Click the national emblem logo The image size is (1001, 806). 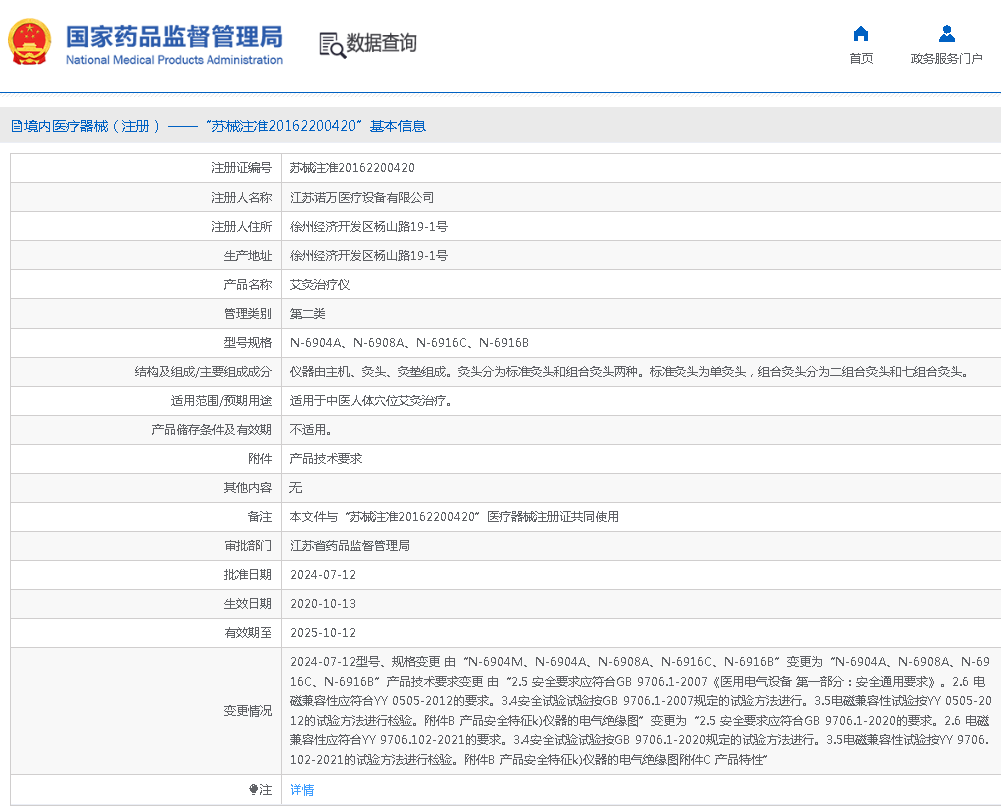[x=30, y=43]
